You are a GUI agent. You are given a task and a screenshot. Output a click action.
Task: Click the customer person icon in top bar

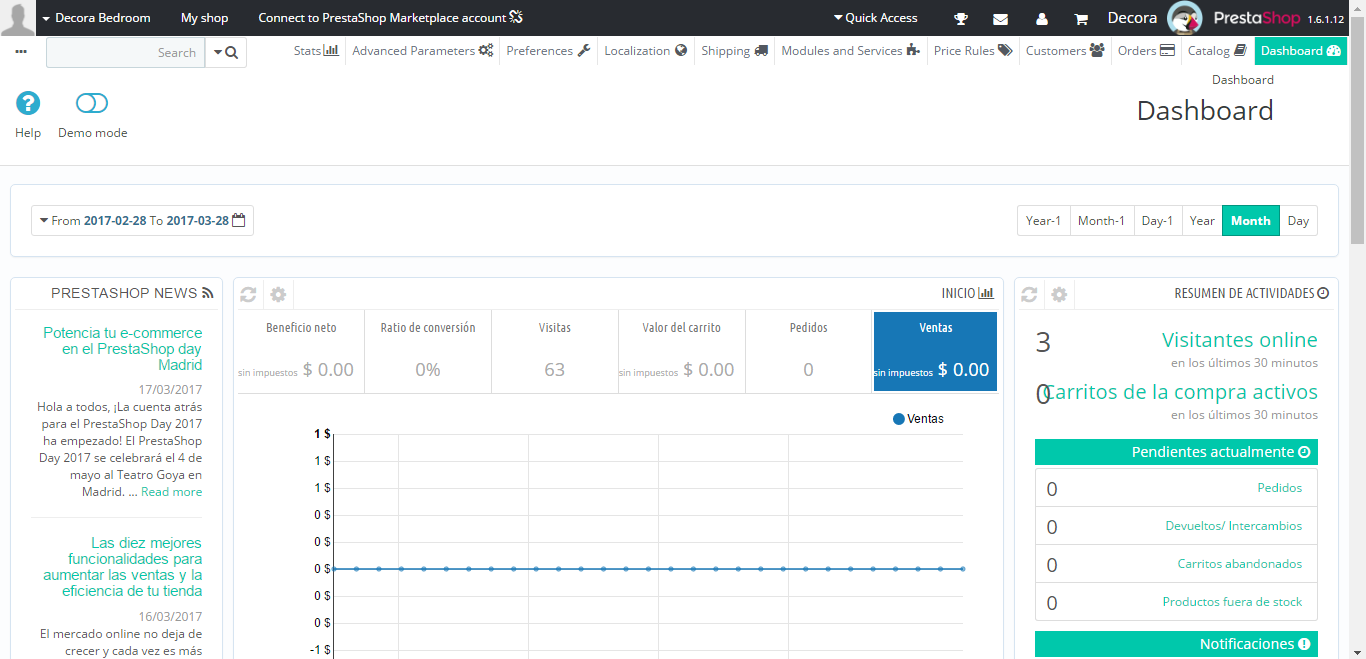(x=1041, y=18)
